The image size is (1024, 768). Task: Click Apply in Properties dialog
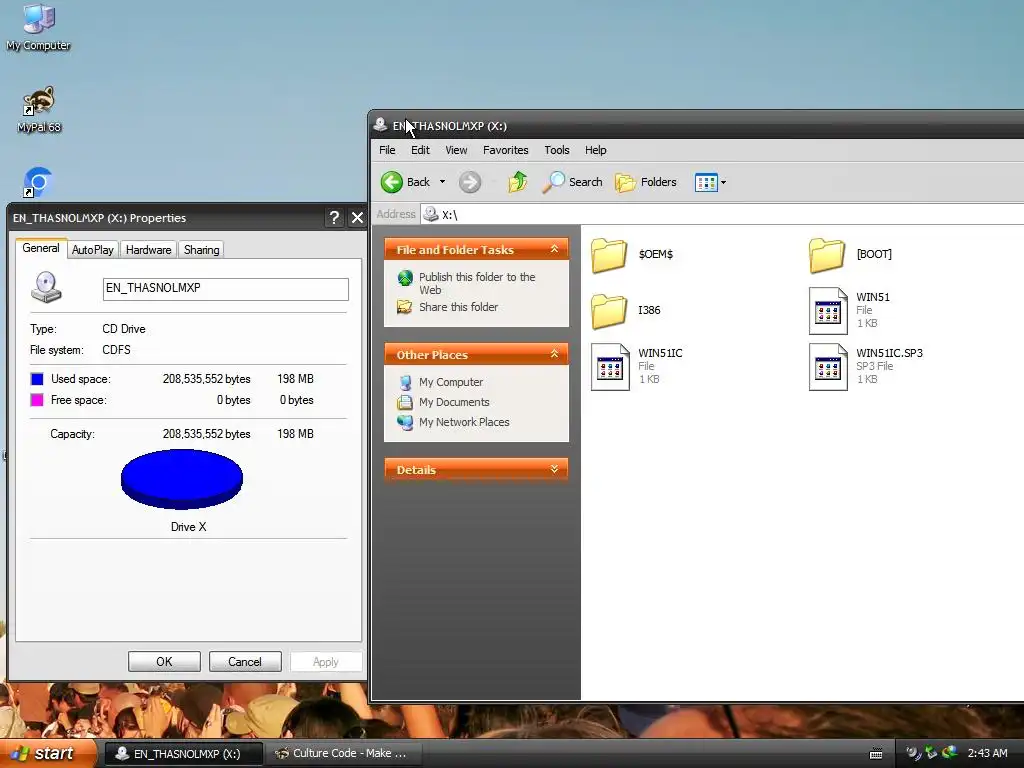coord(325,662)
